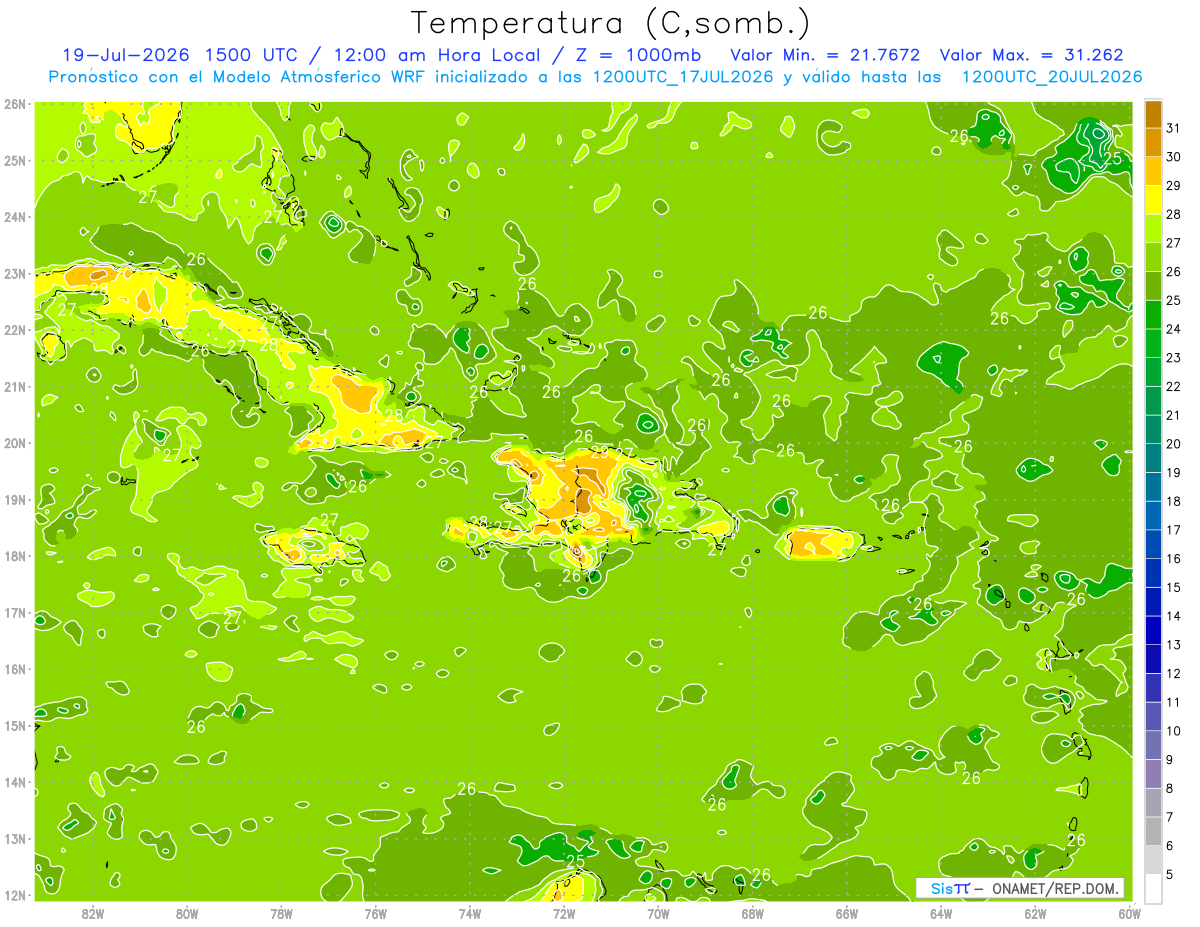Click the '18N' latitude axis label
This screenshot has height=927, width=1200.
(15, 556)
